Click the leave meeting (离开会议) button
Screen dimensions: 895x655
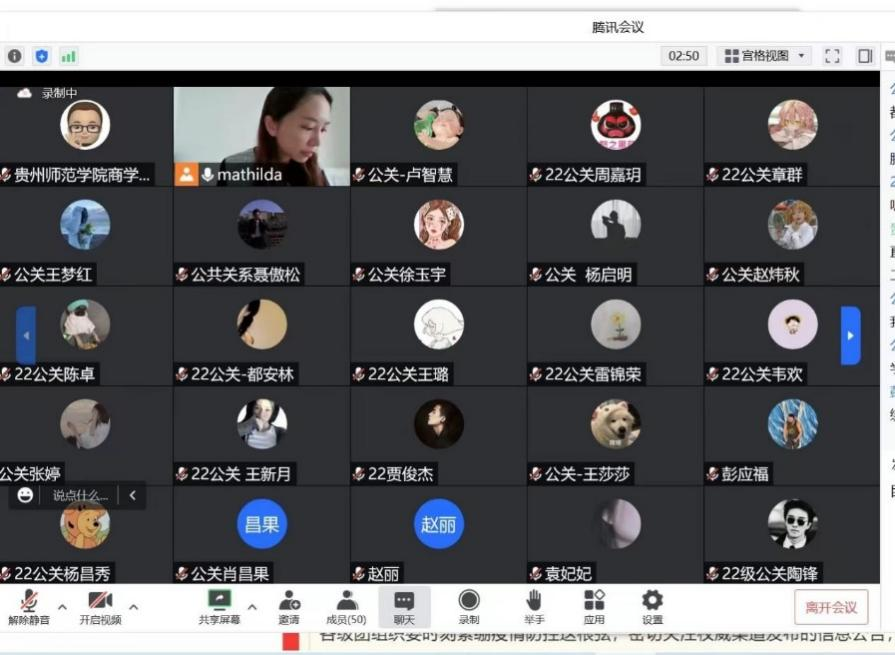click(x=831, y=607)
